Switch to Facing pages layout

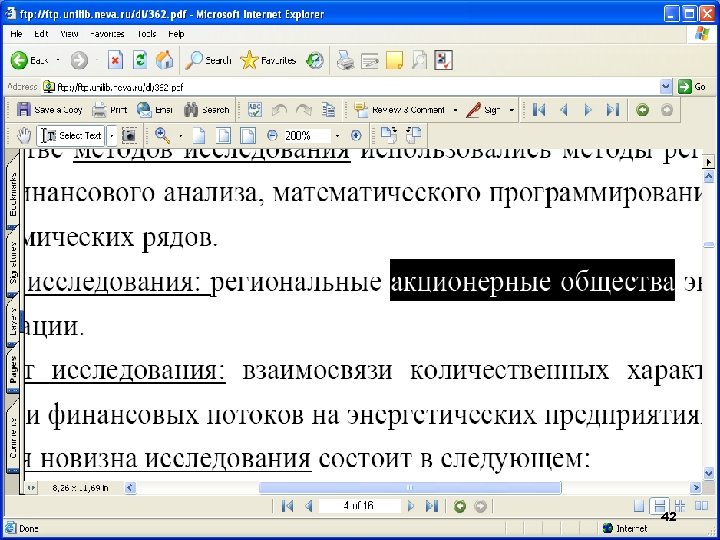coord(702,506)
